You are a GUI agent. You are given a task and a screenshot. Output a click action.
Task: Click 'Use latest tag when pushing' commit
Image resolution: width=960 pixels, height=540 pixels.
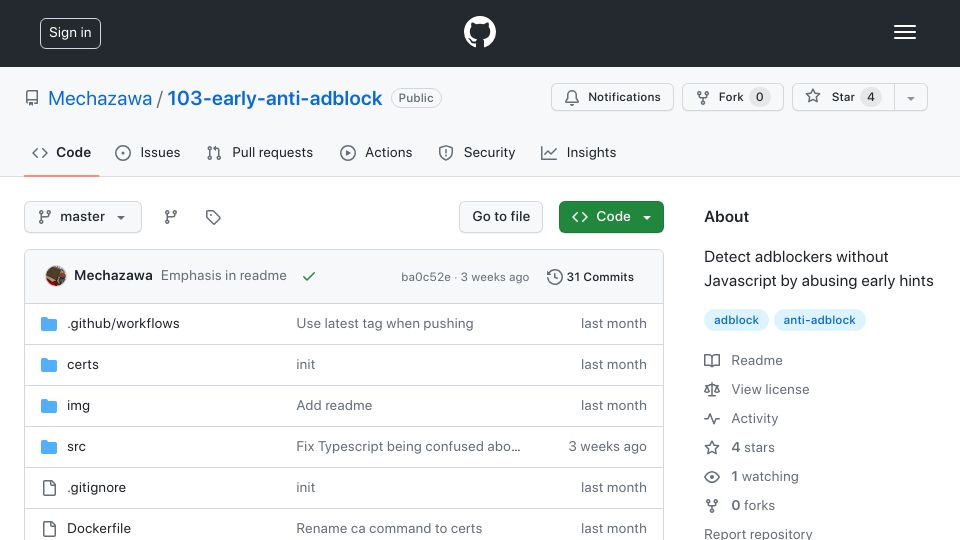[x=384, y=323]
